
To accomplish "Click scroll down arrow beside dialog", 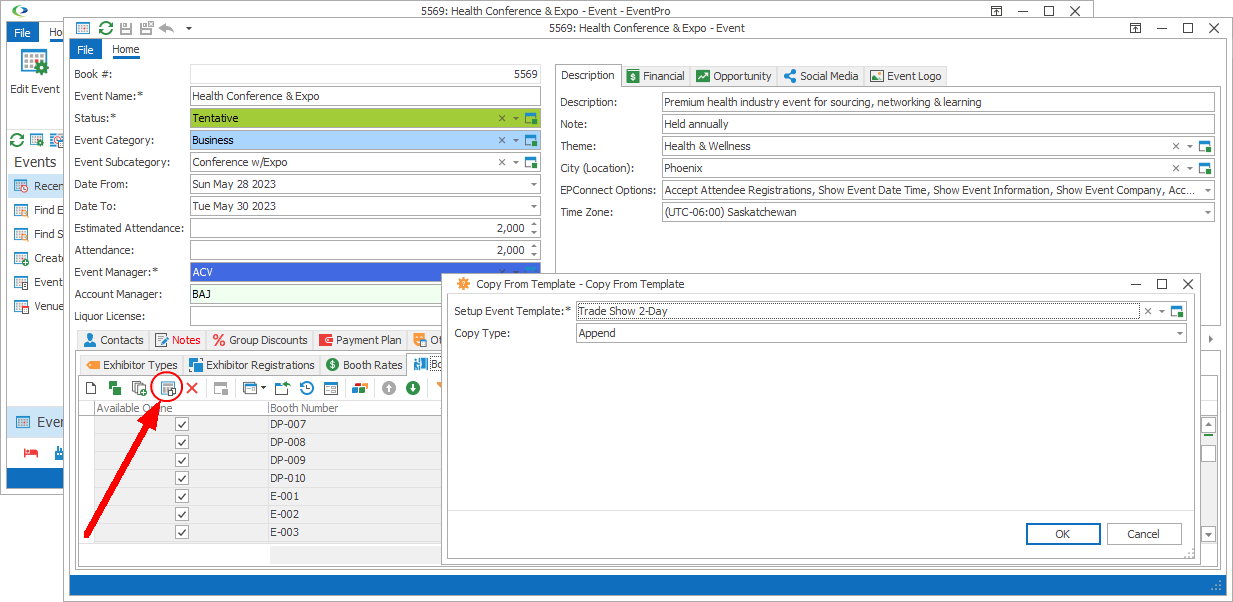I will [1208, 535].
